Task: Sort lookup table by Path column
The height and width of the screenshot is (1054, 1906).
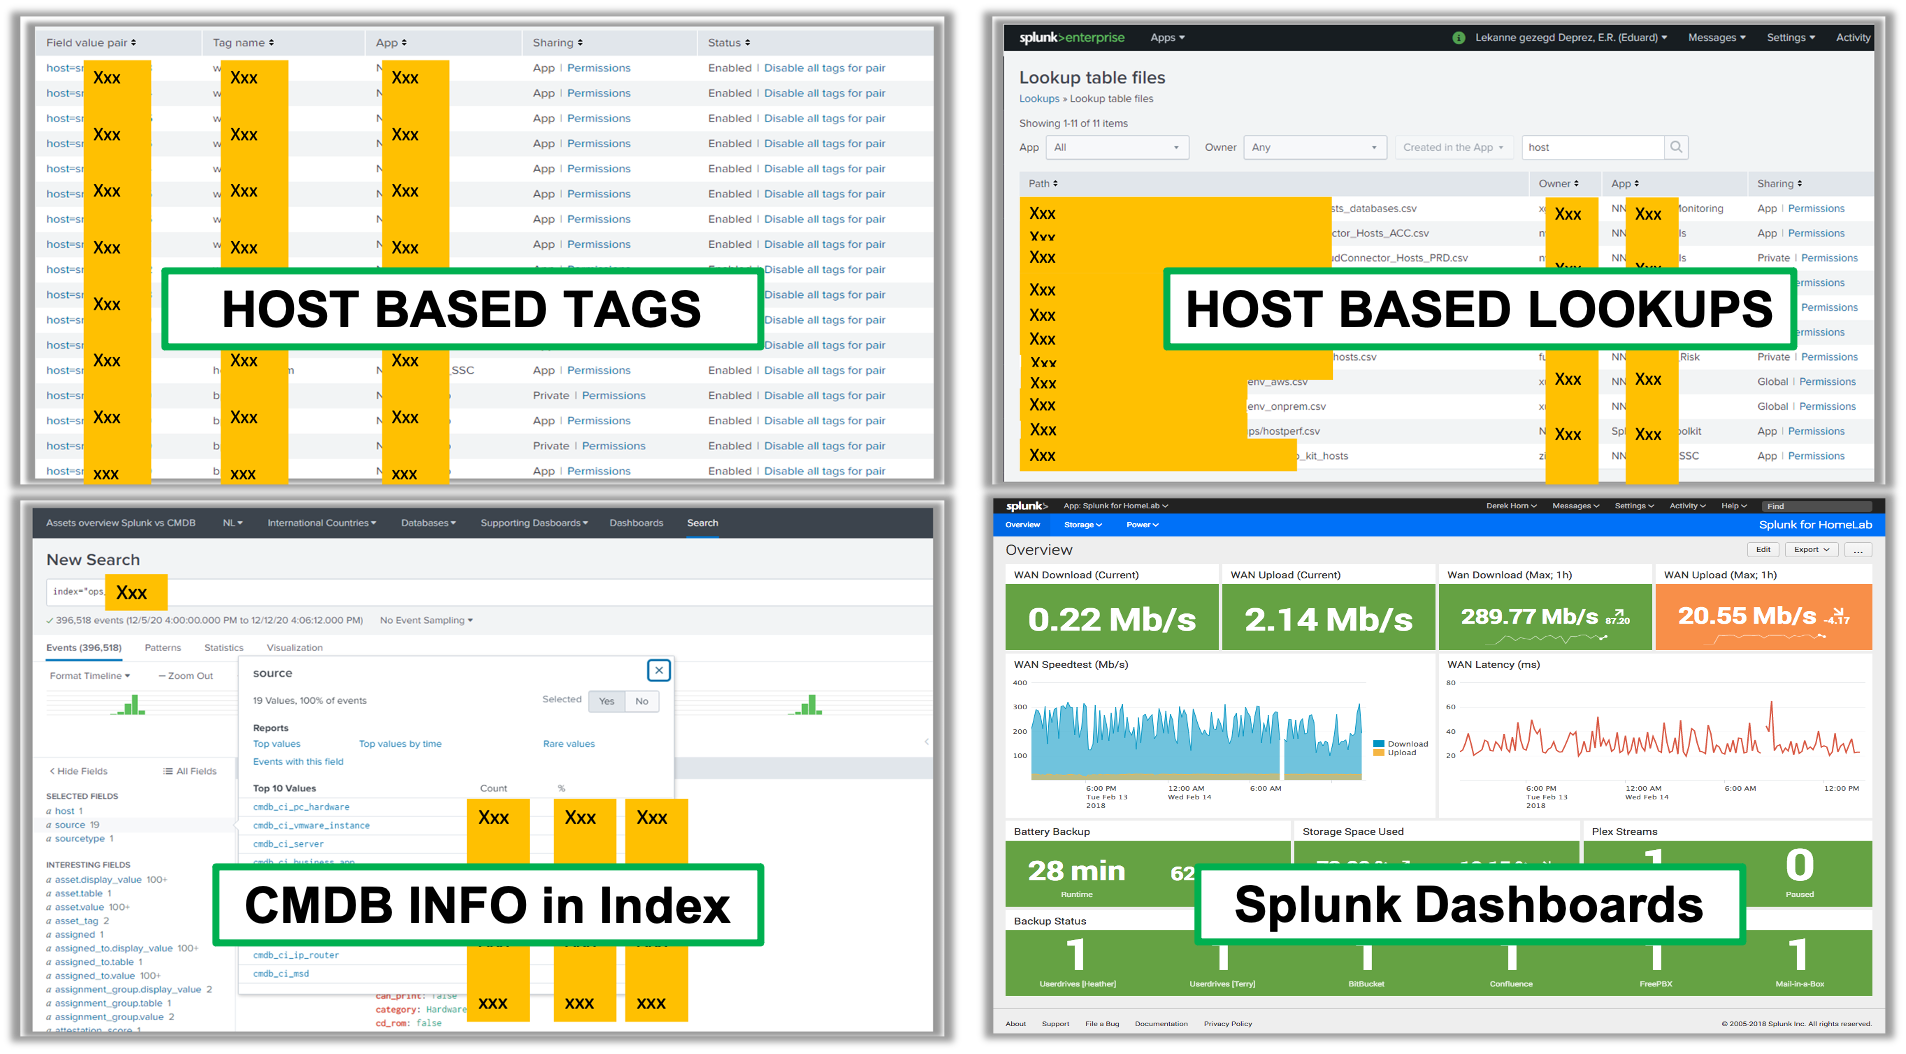Action: tap(1043, 184)
